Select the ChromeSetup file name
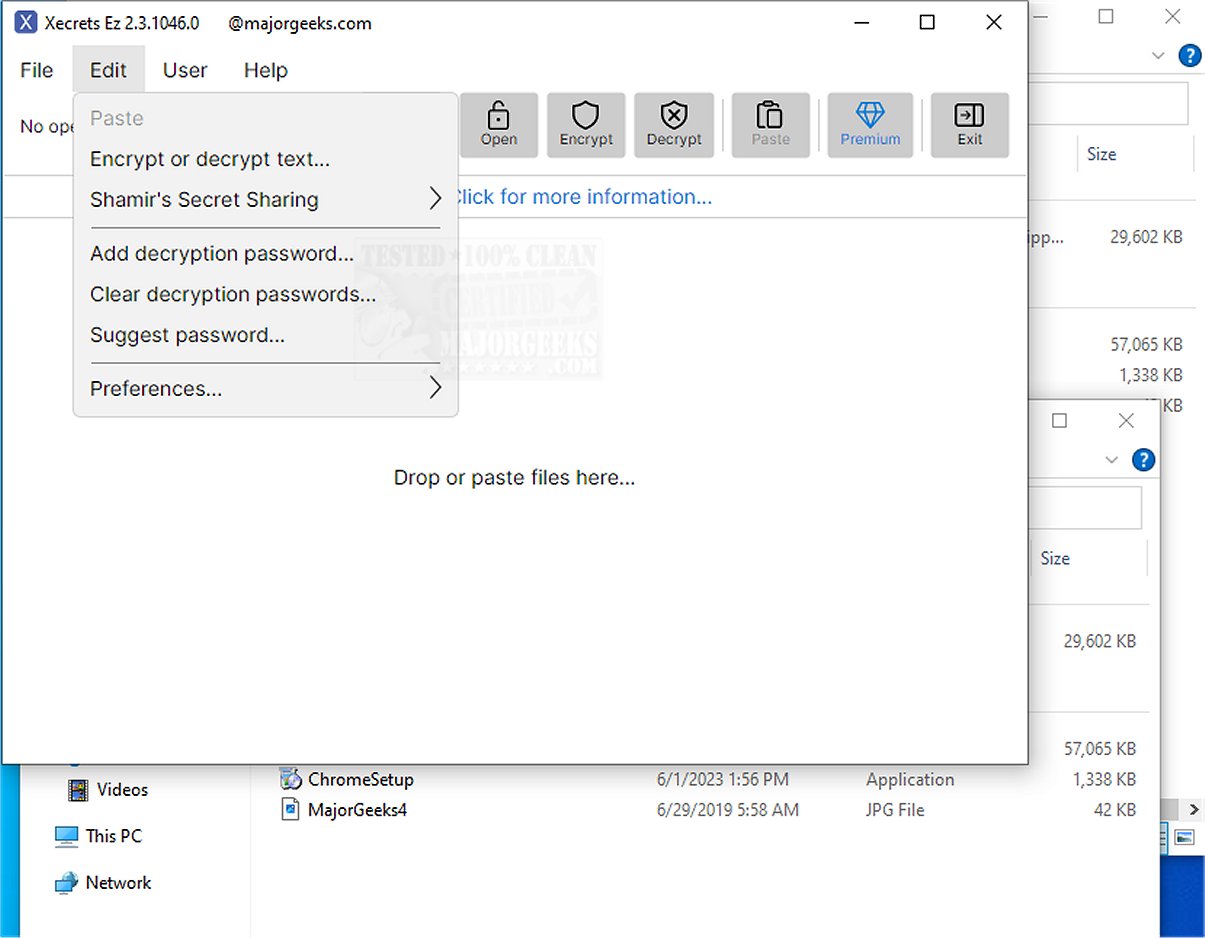The width and height of the screenshot is (1205, 938). [x=361, y=779]
